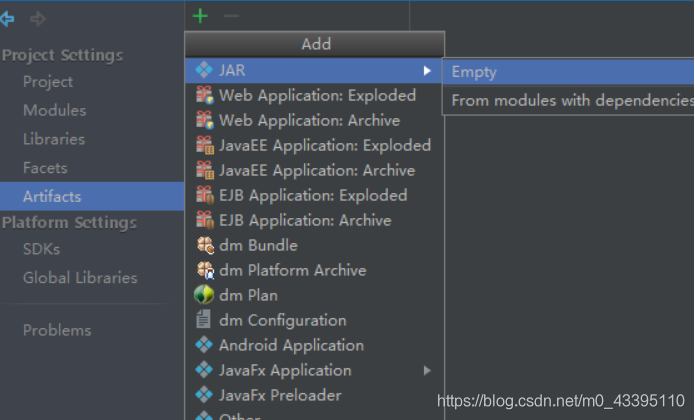Choose EJB Application: Archive menu entry
The height and width of the screenshot is (420, 695).
314,220
